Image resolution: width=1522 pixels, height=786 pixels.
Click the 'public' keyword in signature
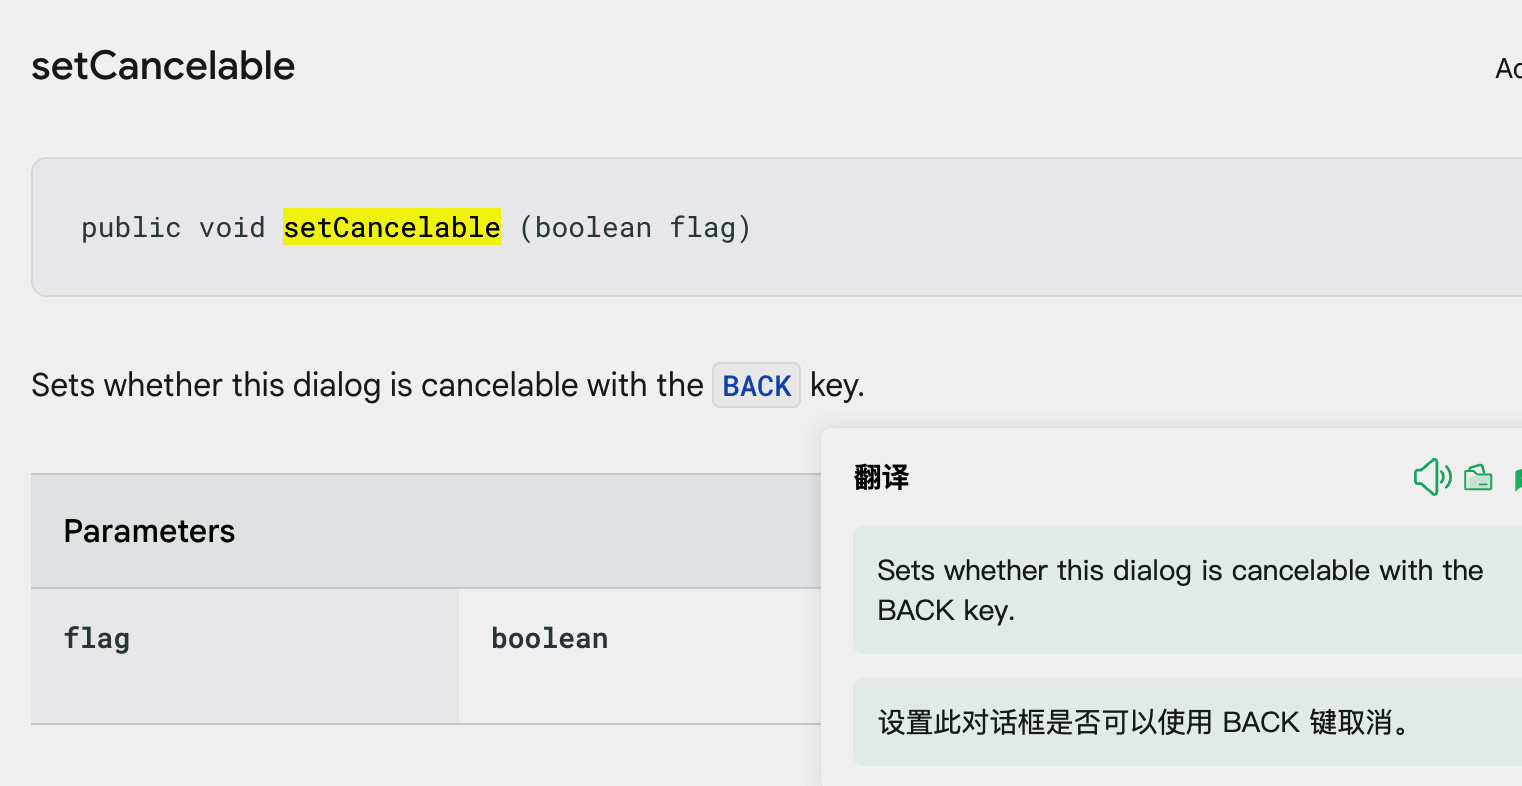coord(131,228)
